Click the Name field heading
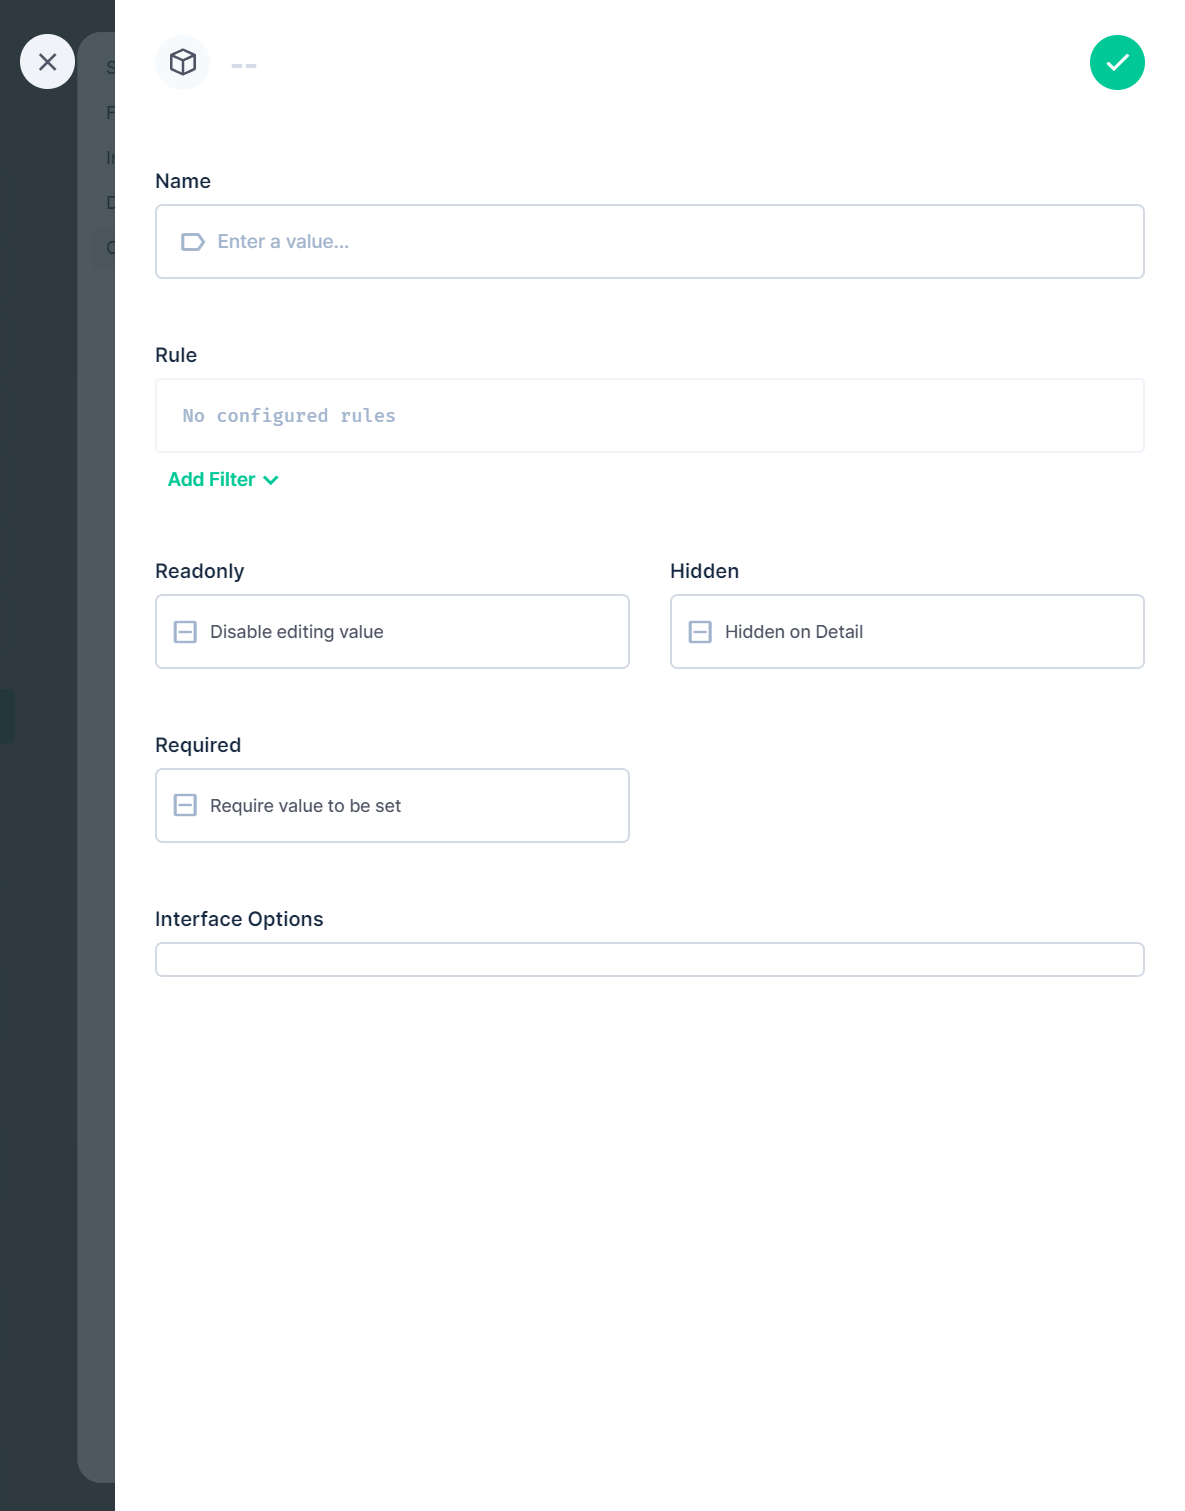The height and width of the screenshot is (1511, 1185). pos(183,181)
